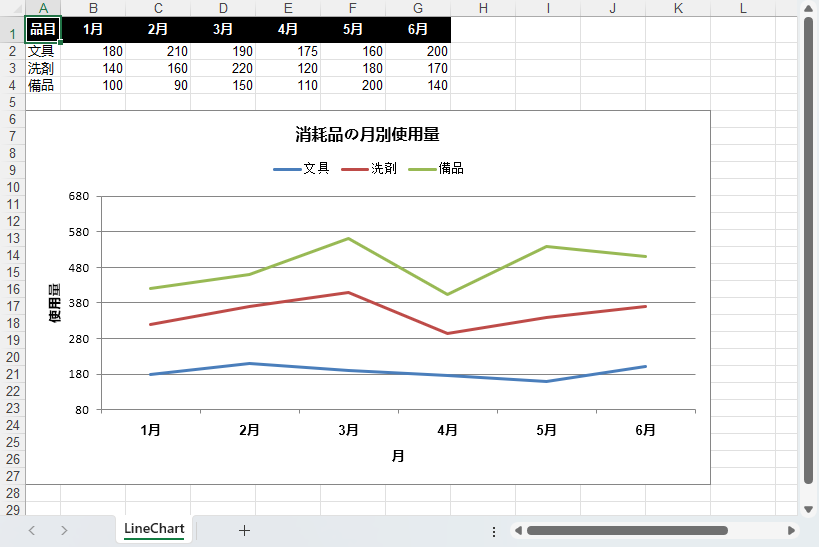Click the 5月 category axis label

coord(546,430)
